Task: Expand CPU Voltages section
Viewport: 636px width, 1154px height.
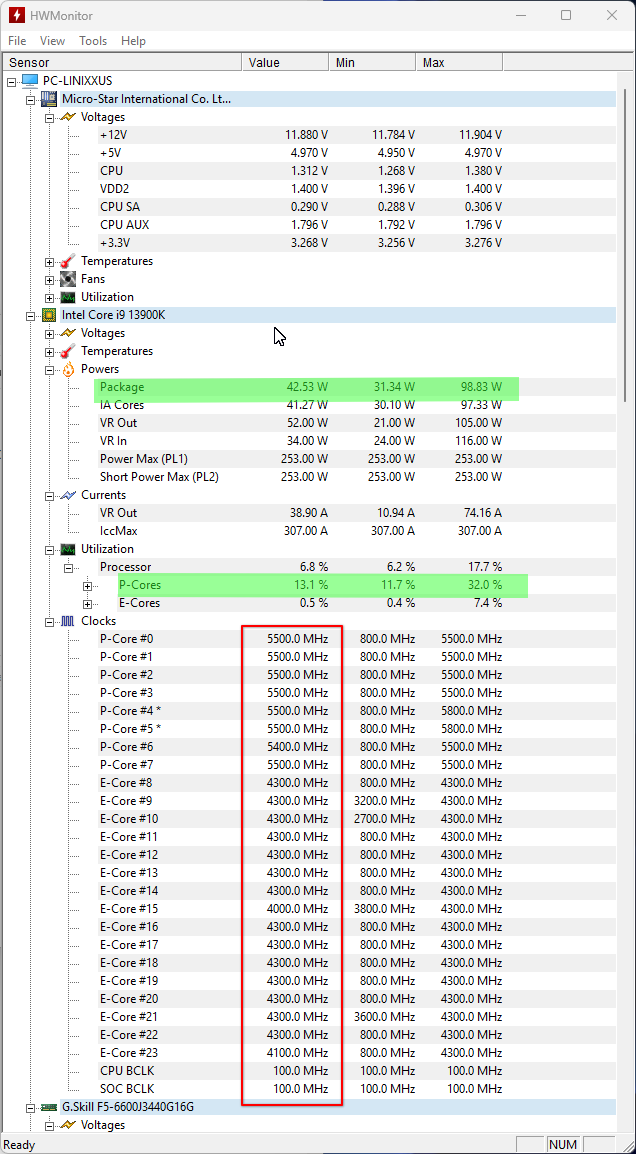Action: (49, 333)
